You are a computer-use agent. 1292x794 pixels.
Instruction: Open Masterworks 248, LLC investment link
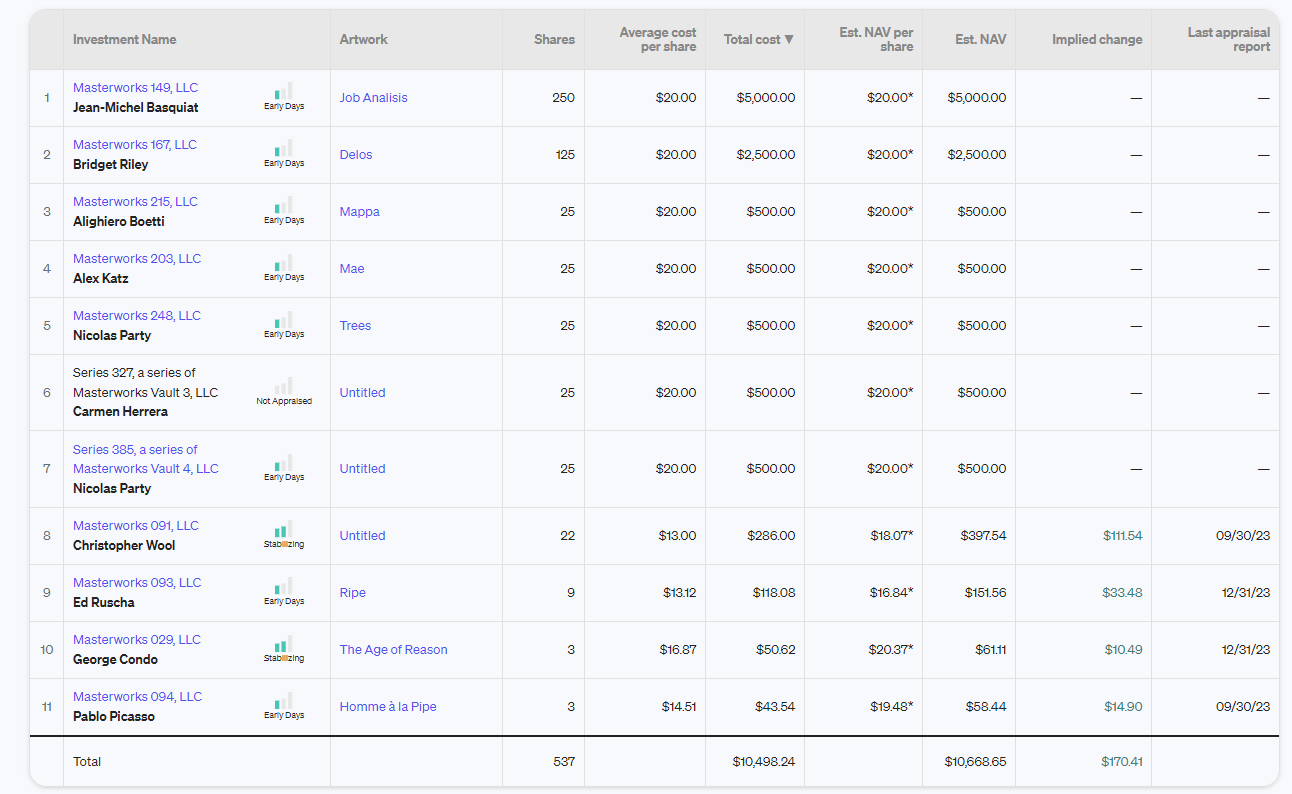(137, 315)
